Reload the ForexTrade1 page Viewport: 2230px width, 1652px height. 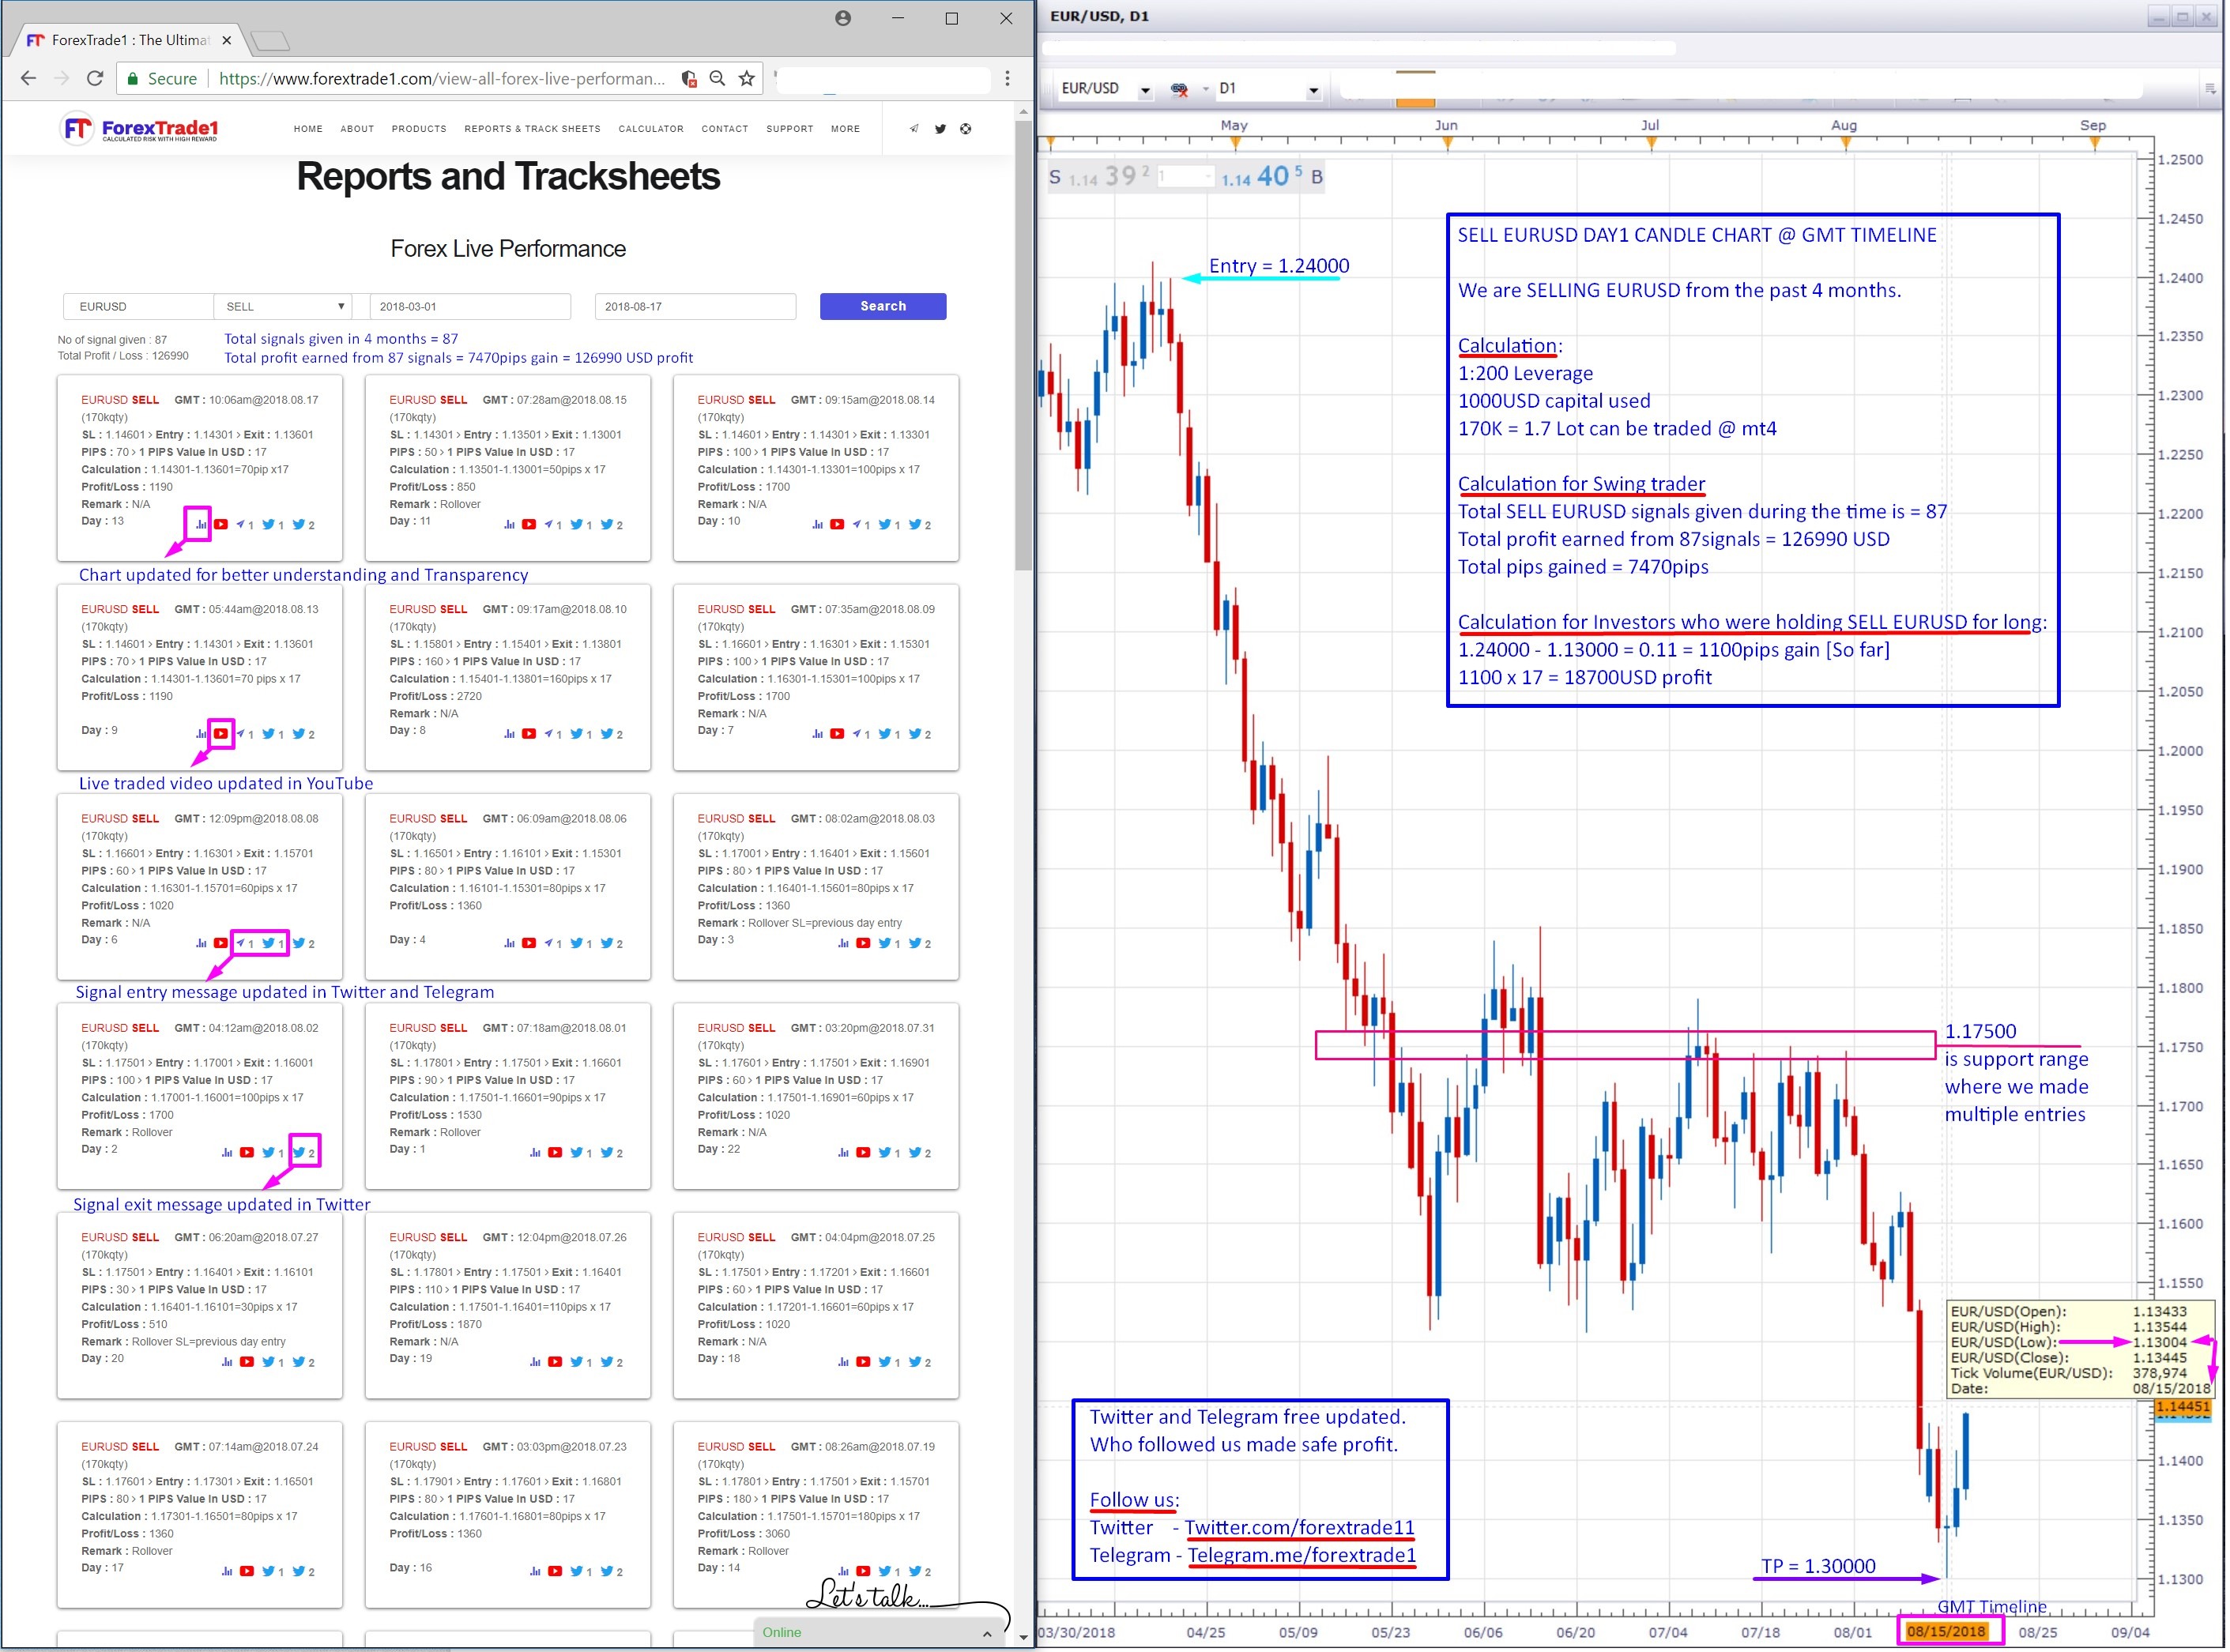tap(95, 78)
